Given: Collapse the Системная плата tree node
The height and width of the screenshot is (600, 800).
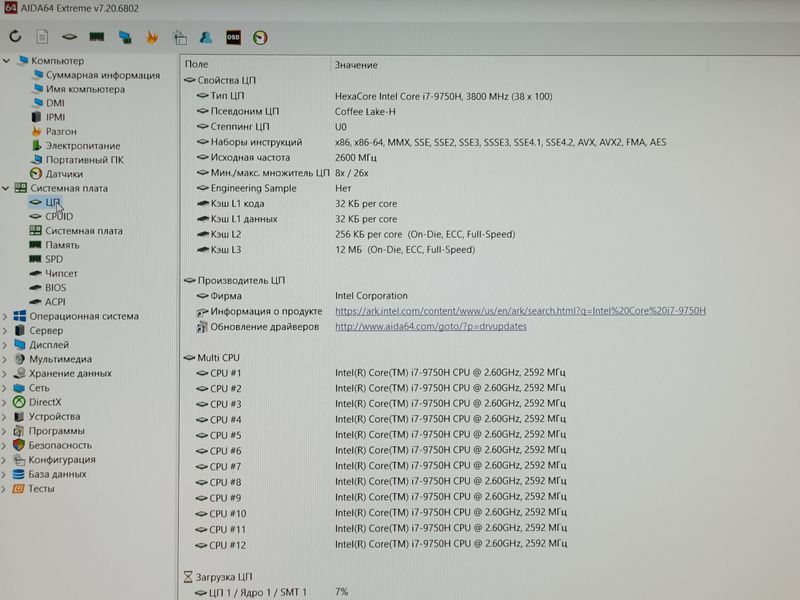Looking at the screenshot, I should click(6, 188).
